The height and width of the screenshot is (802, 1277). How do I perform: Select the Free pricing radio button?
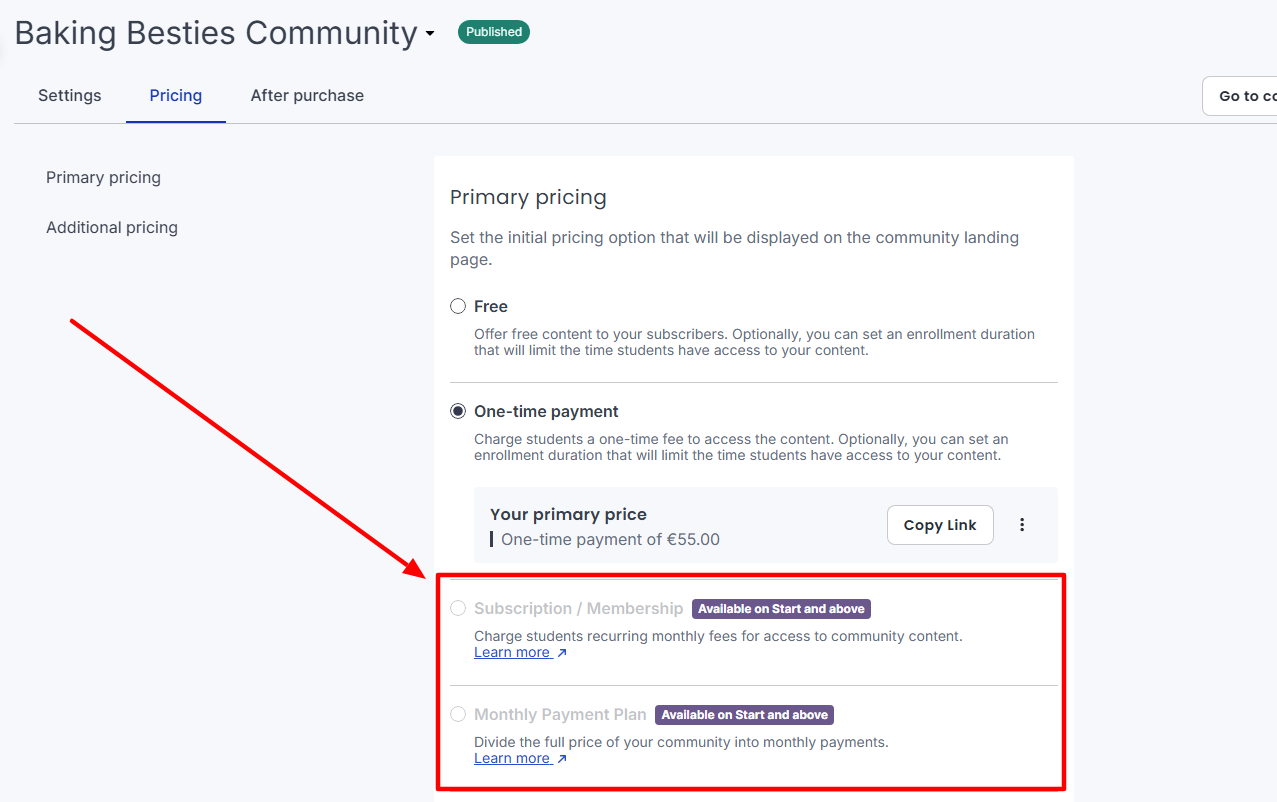(x=458, y=306)
